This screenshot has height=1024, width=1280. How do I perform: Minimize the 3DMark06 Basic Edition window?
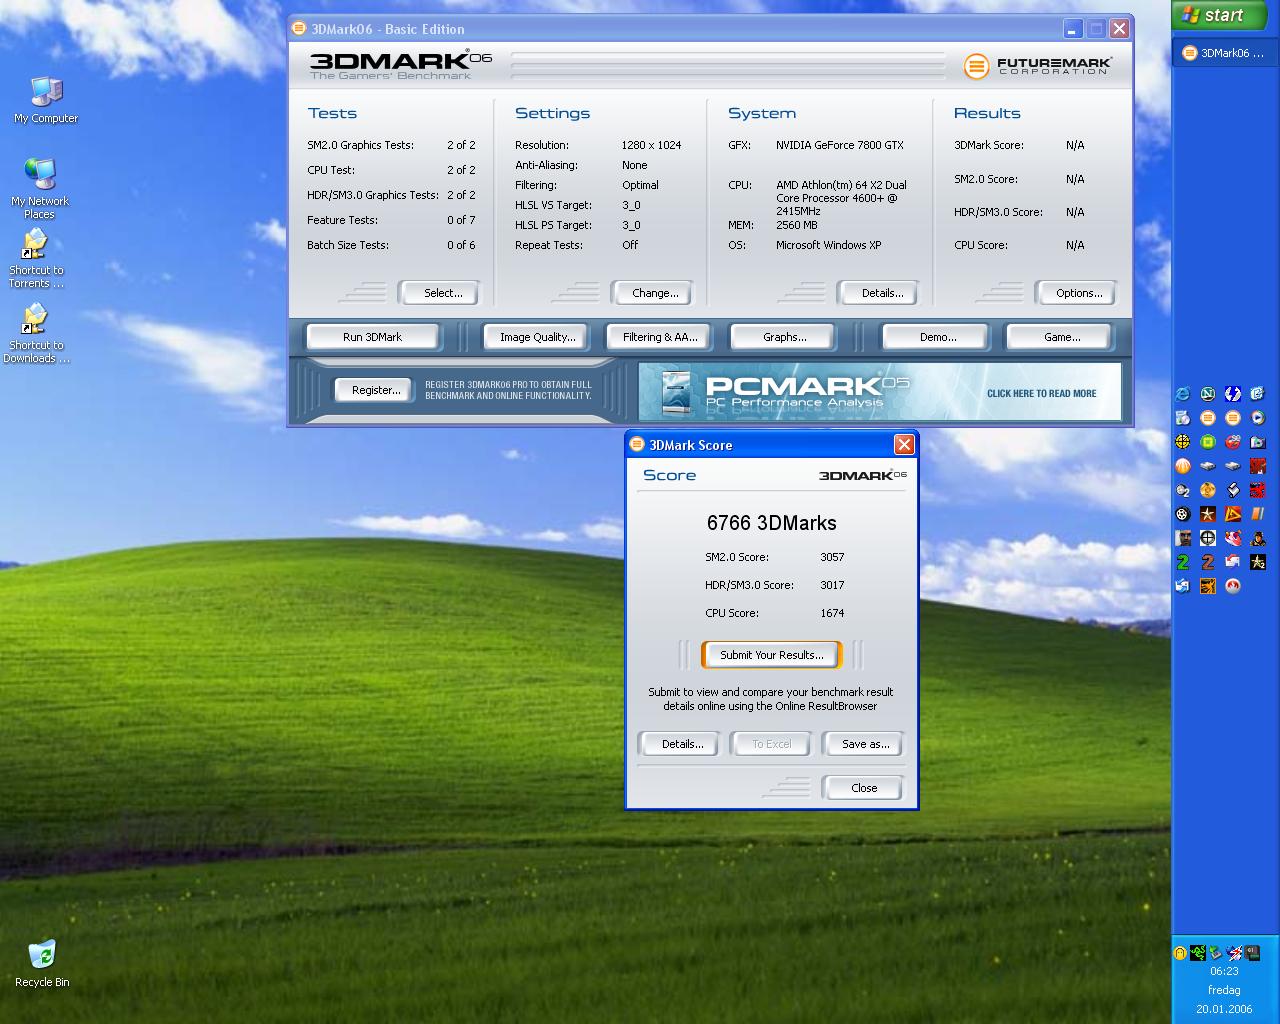[1072, 29]
